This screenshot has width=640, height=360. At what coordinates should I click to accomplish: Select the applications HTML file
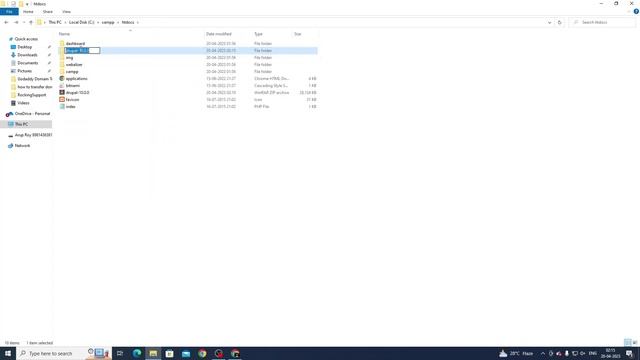click(x=76, y=78)
